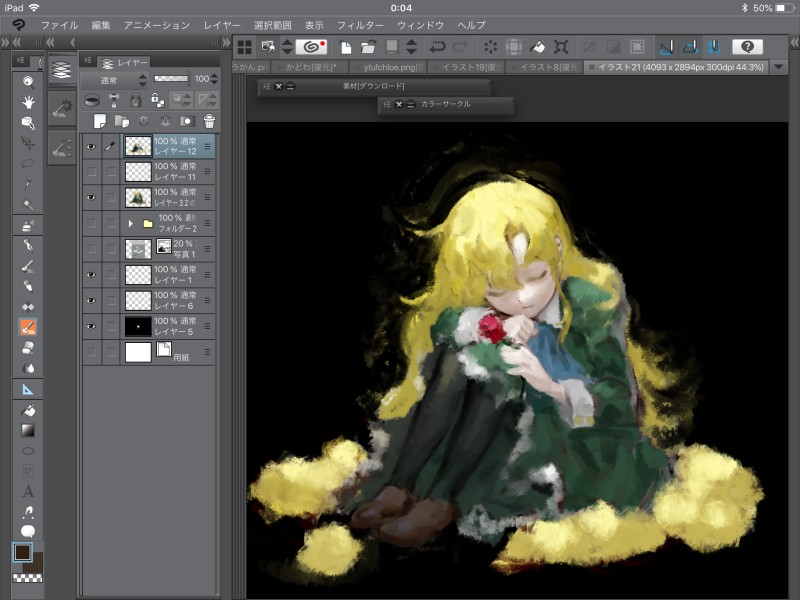Open the レイヤー menu
Viewport: 800px width, 600px height.
(221, 25)
